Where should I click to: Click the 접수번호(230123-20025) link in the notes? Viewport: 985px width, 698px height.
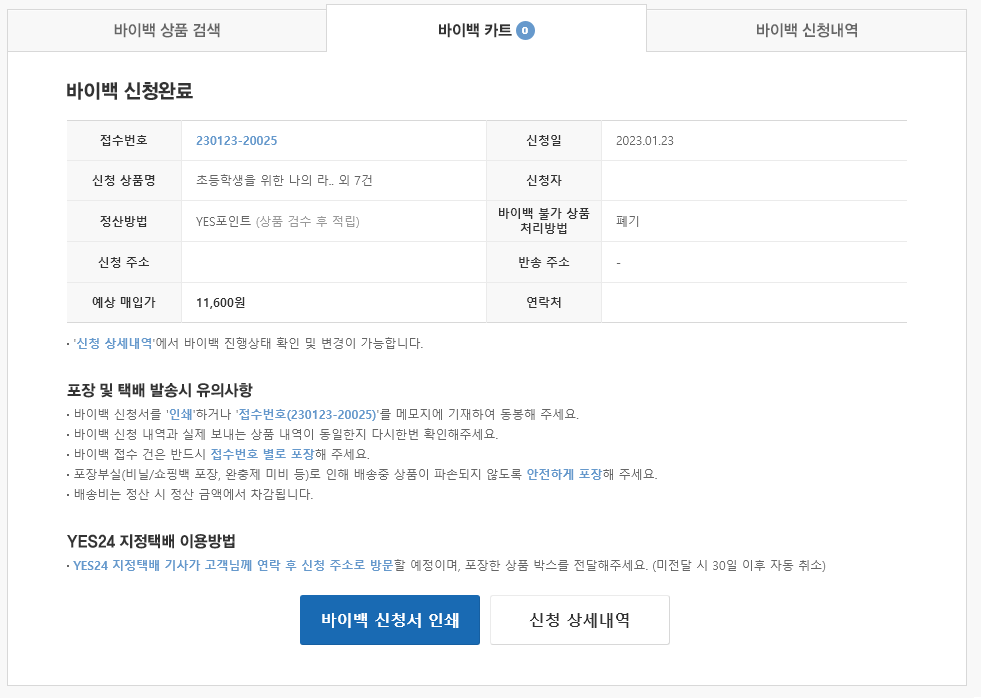click(307, 414)
